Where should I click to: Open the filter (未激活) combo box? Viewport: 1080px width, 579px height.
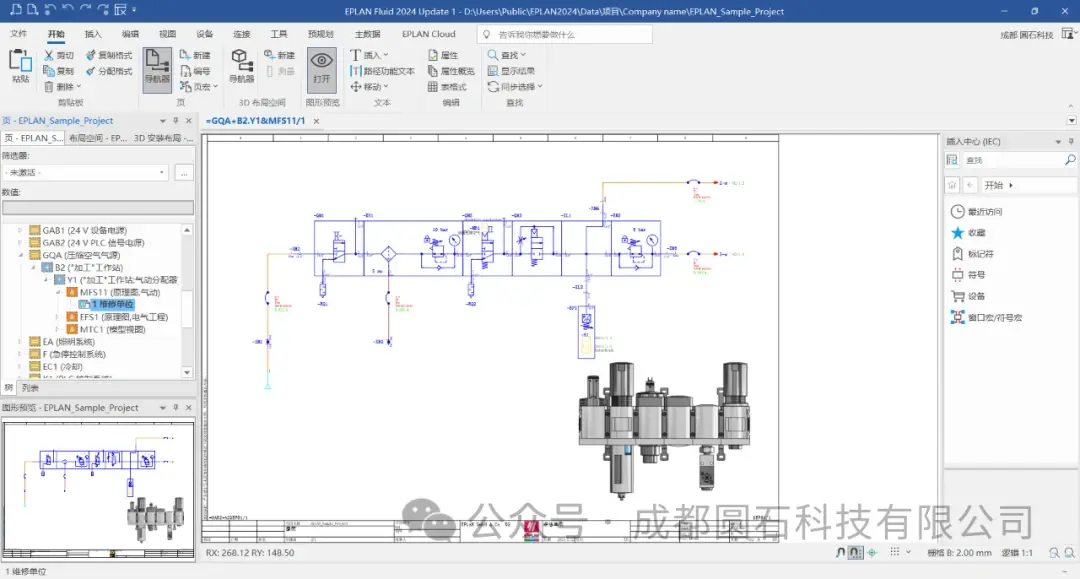click(x=85, y=173)
